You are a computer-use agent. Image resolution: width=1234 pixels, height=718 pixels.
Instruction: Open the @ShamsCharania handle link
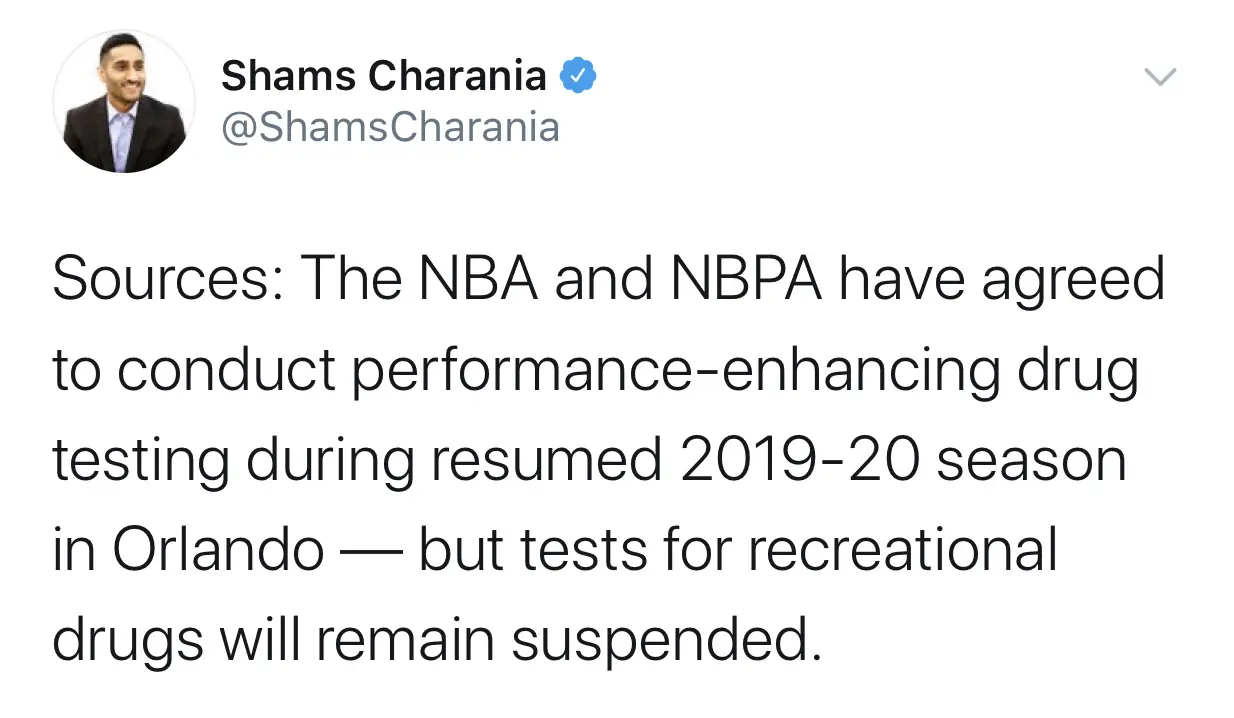coord(390,127)
